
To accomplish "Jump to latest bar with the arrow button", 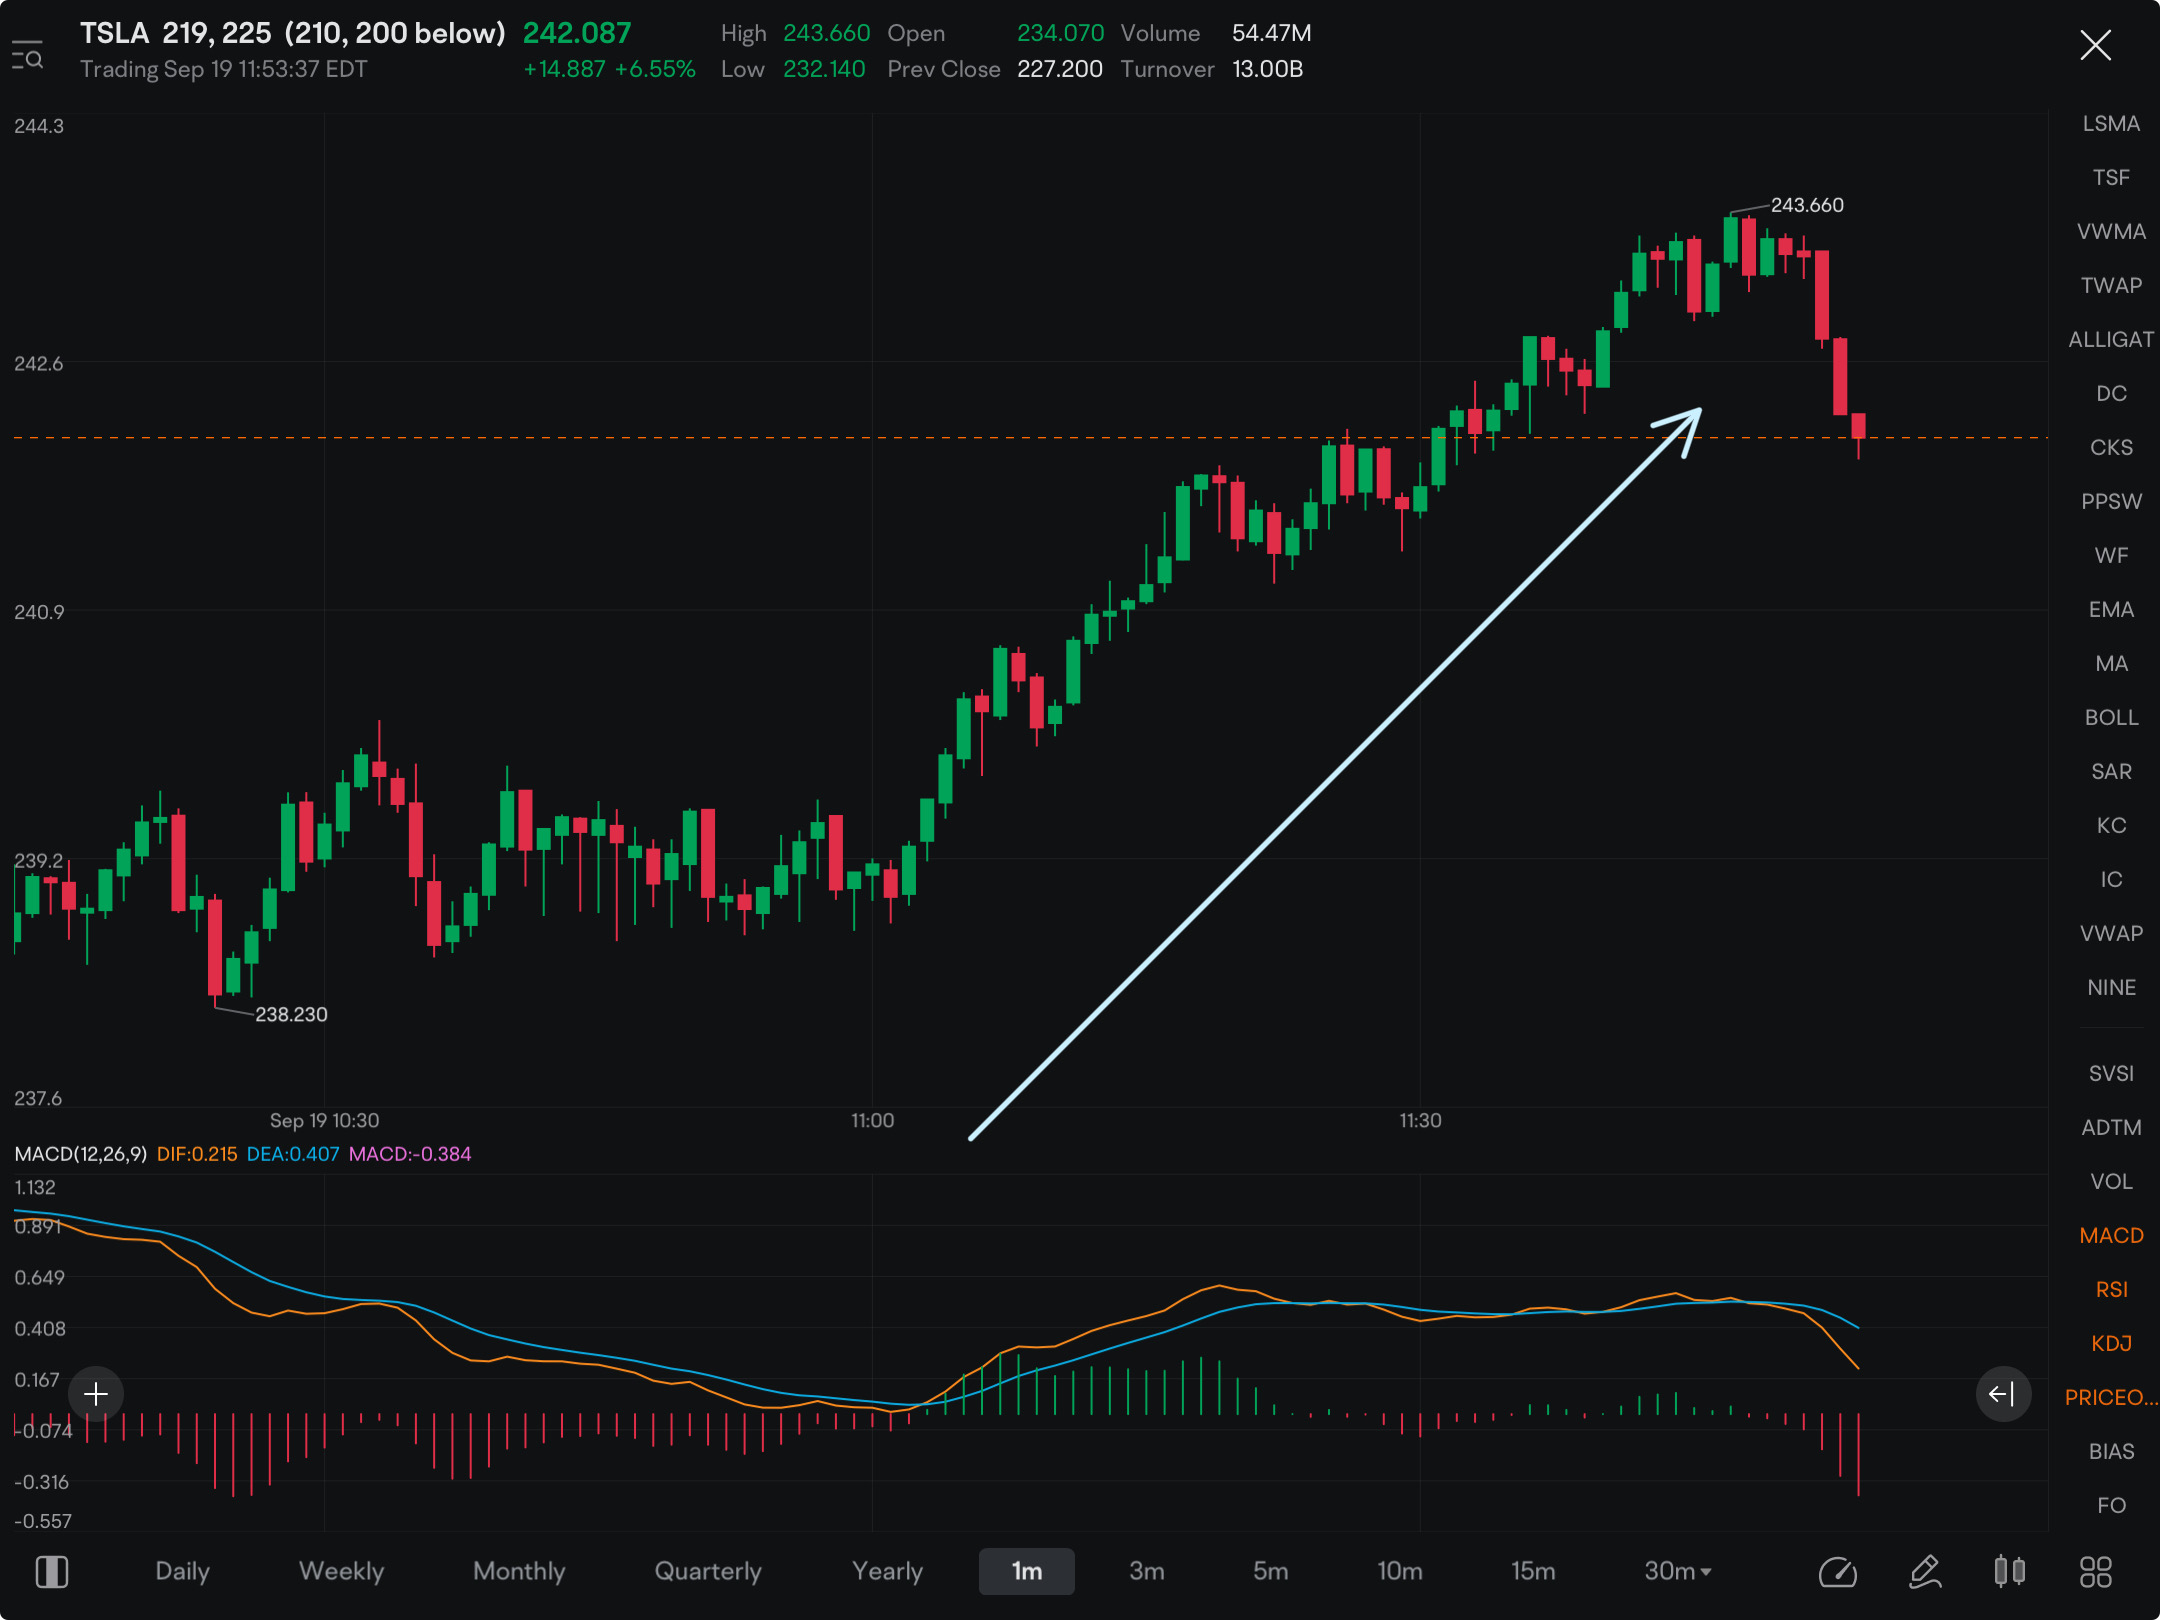I will coord(2003,1393).
